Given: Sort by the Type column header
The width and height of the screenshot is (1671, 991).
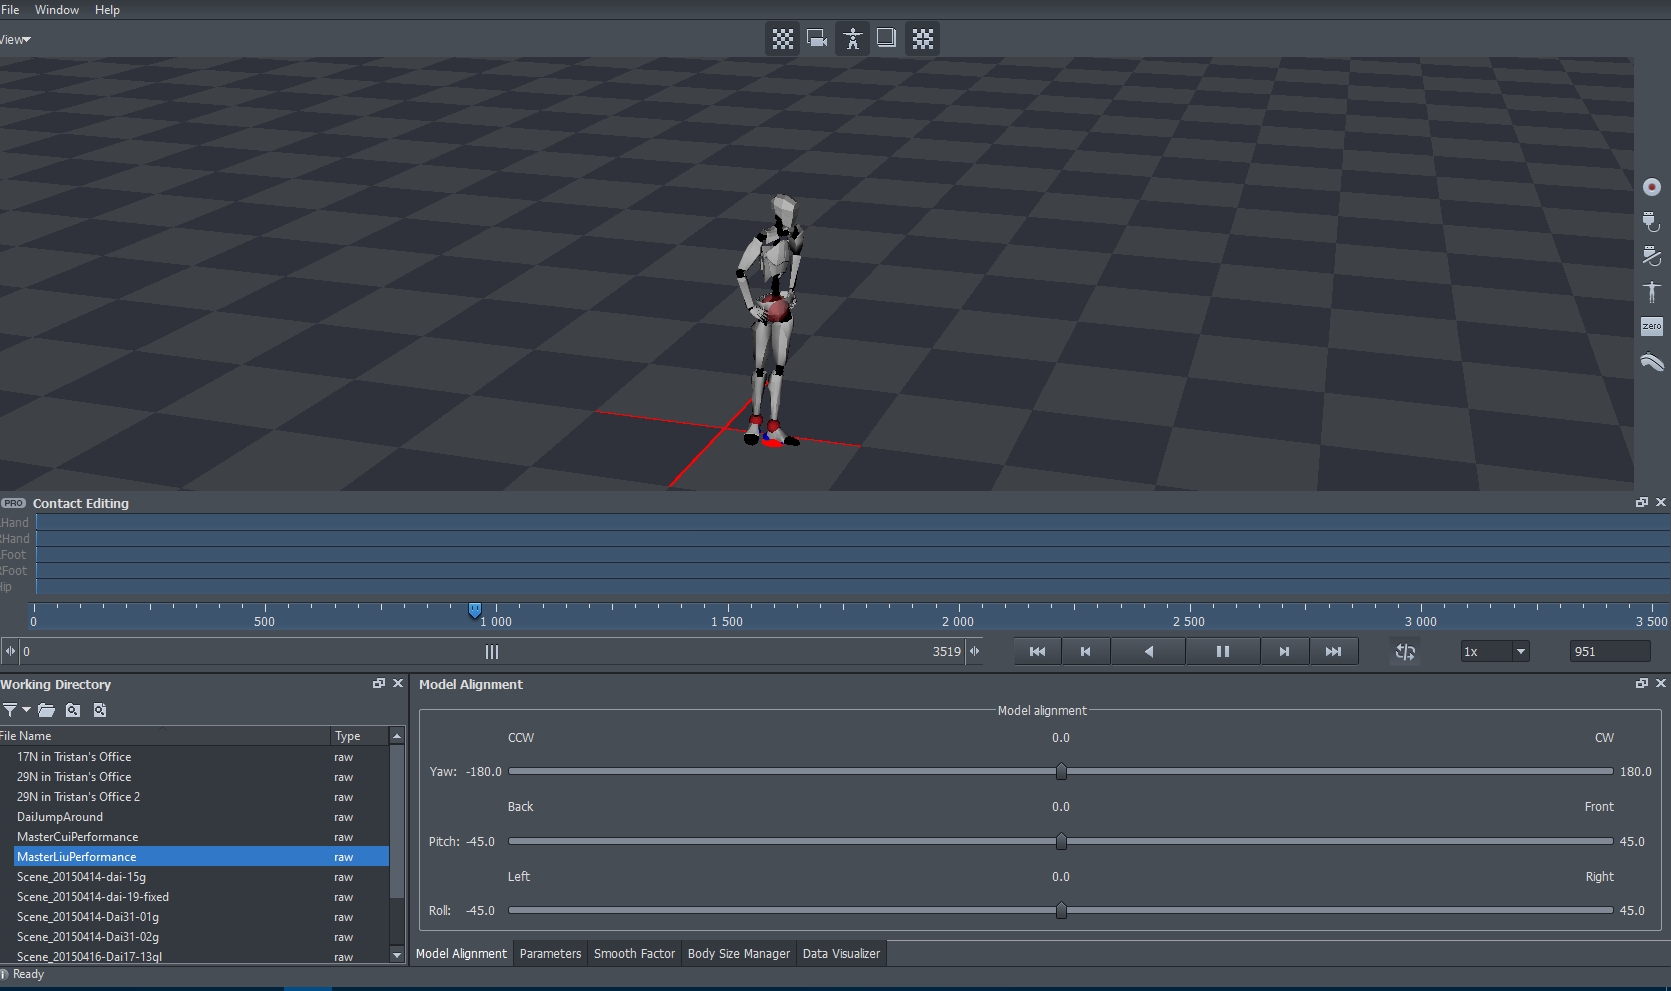Looking at the screenshot, I should point(359,736).
